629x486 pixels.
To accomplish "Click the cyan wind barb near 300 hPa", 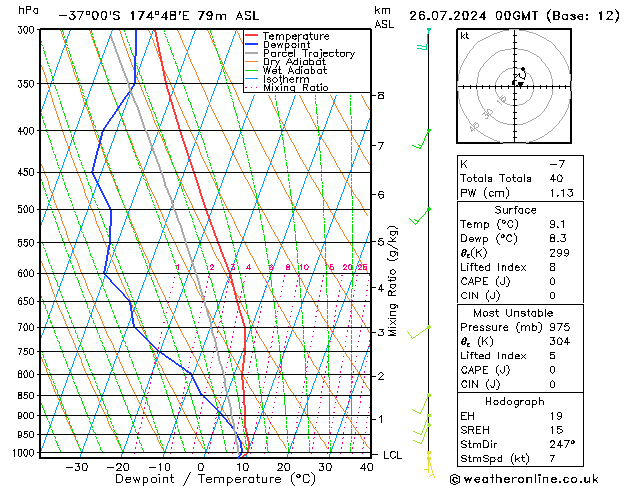I will (424, 39).
